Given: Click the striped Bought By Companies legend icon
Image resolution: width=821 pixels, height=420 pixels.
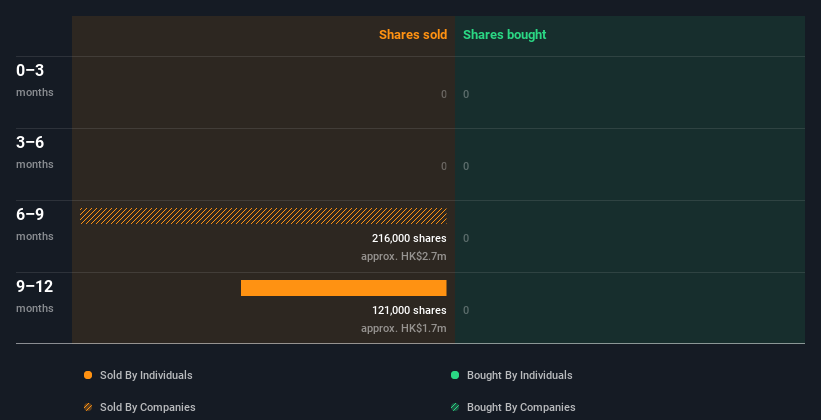Looking at the screenshot, I should coord(455,407).
